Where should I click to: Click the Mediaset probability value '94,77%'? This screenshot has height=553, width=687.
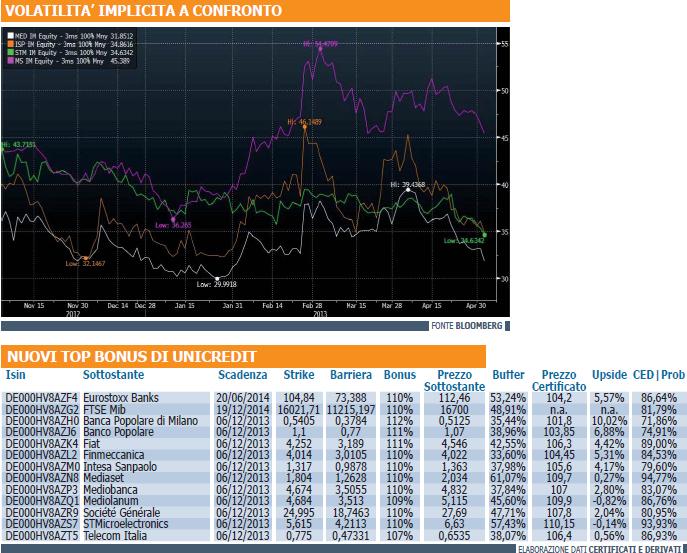coord(659,478)
